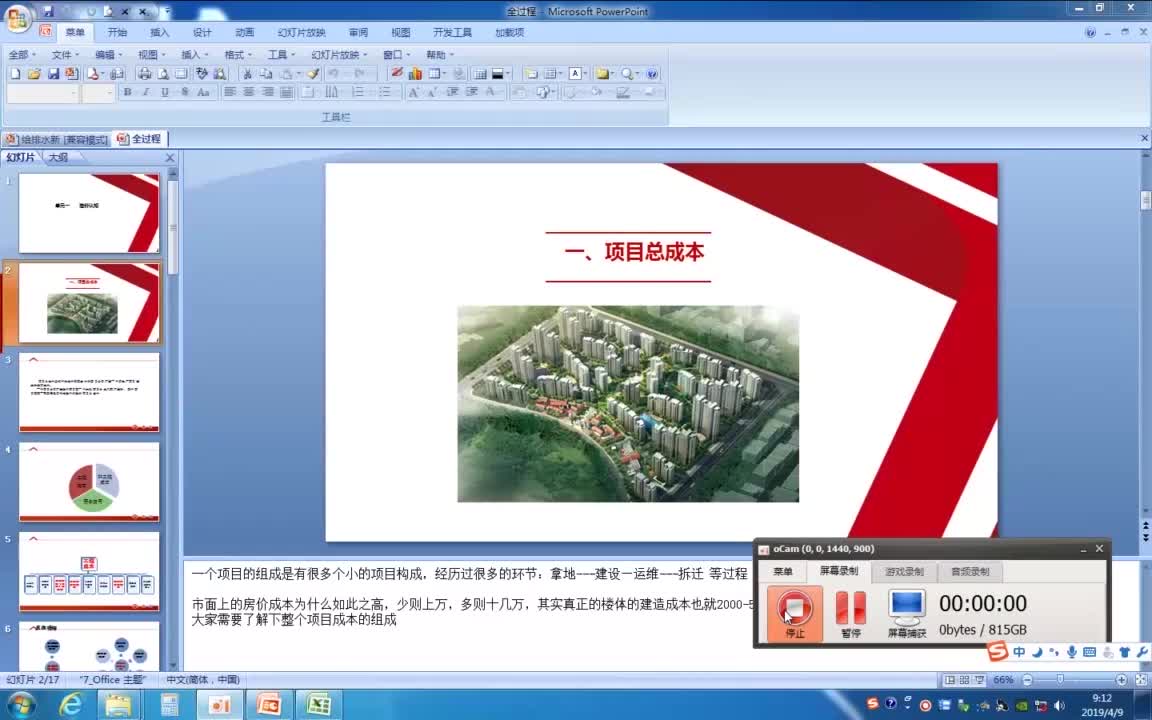Click the Slide Sorter view icon
This screenshot has height=720, width=1152.
965,680
